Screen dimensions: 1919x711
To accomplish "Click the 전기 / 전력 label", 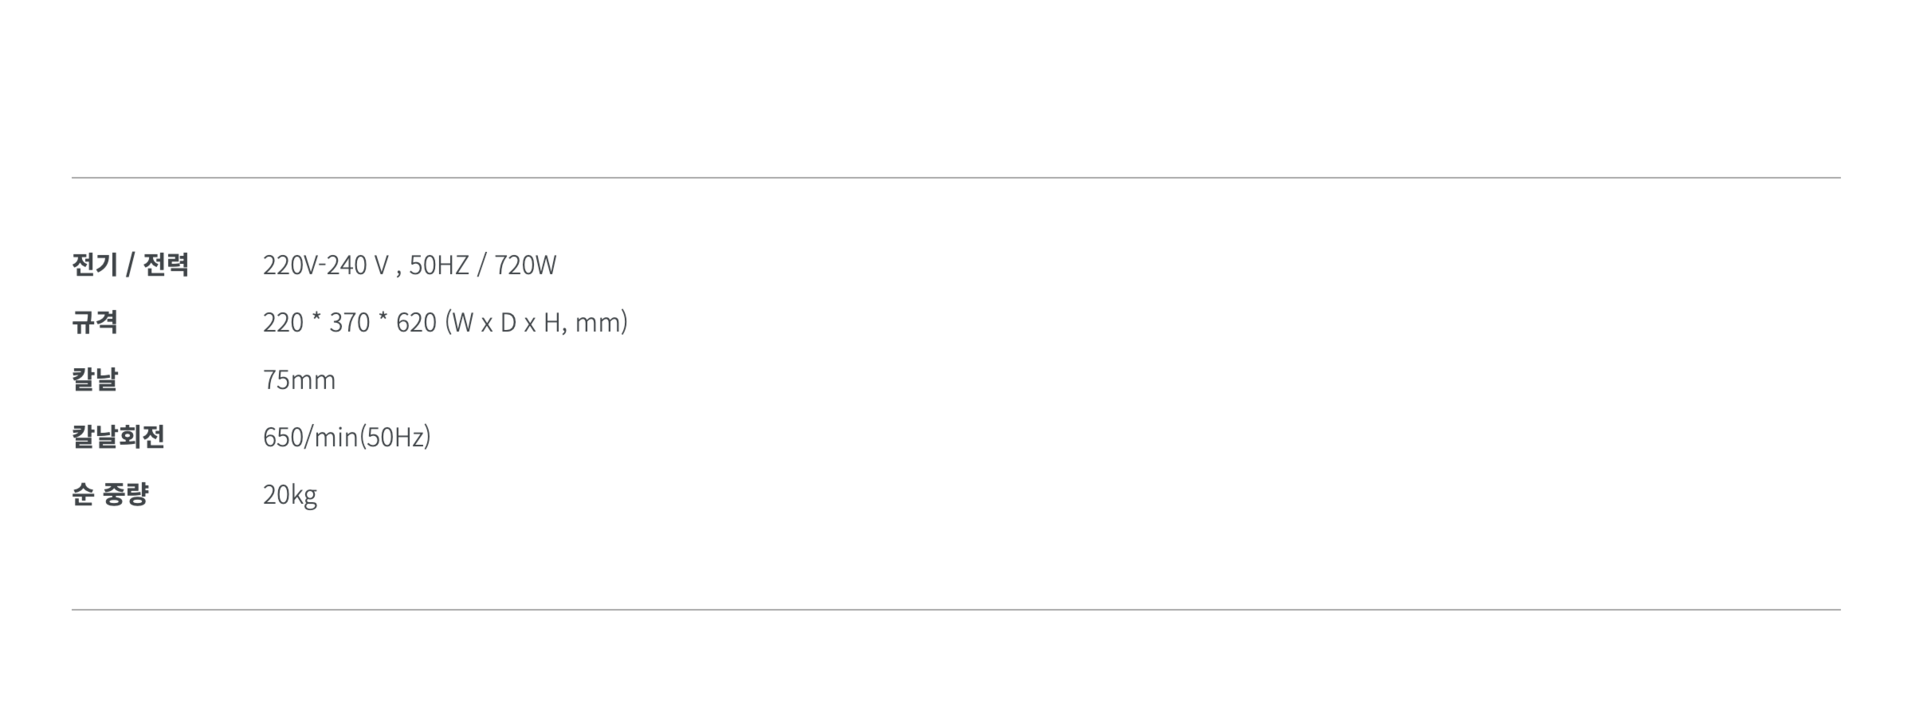I will (x=130, y=265).
